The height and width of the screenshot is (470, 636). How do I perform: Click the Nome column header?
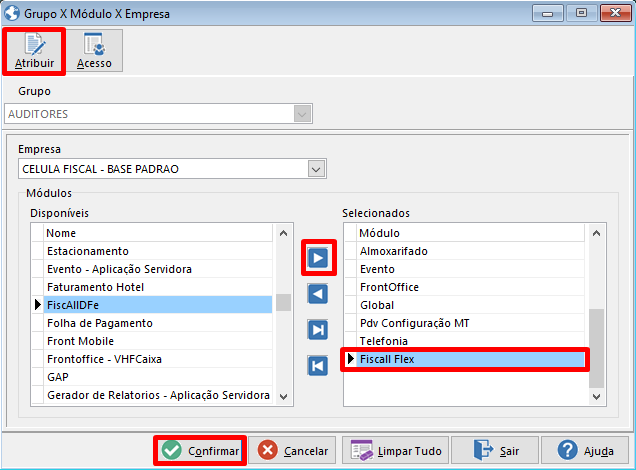pyautogui.click(x=158, y=233)
